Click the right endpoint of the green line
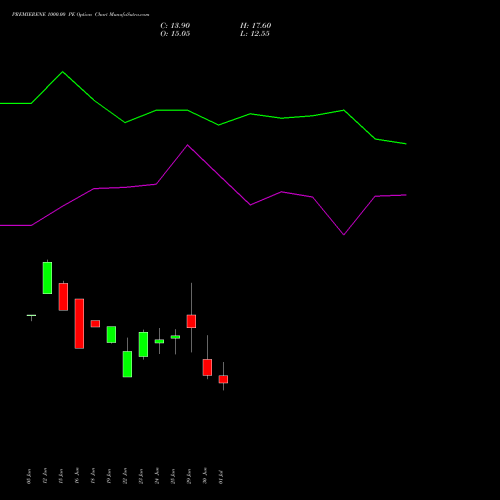Image resolution: width=500 pixels, height=500 pixels. coord(406,144)
